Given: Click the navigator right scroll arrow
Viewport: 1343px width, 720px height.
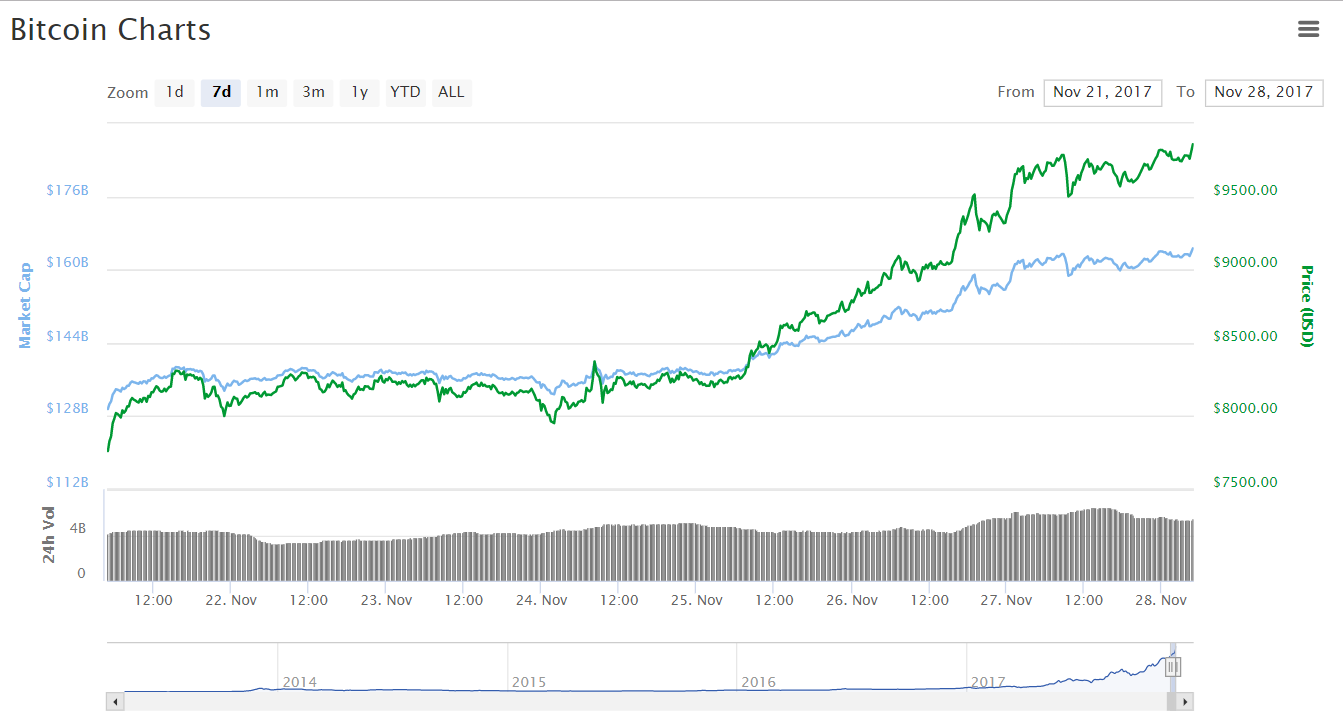Looking at the screenshot, I should (x=1185, y=701).
